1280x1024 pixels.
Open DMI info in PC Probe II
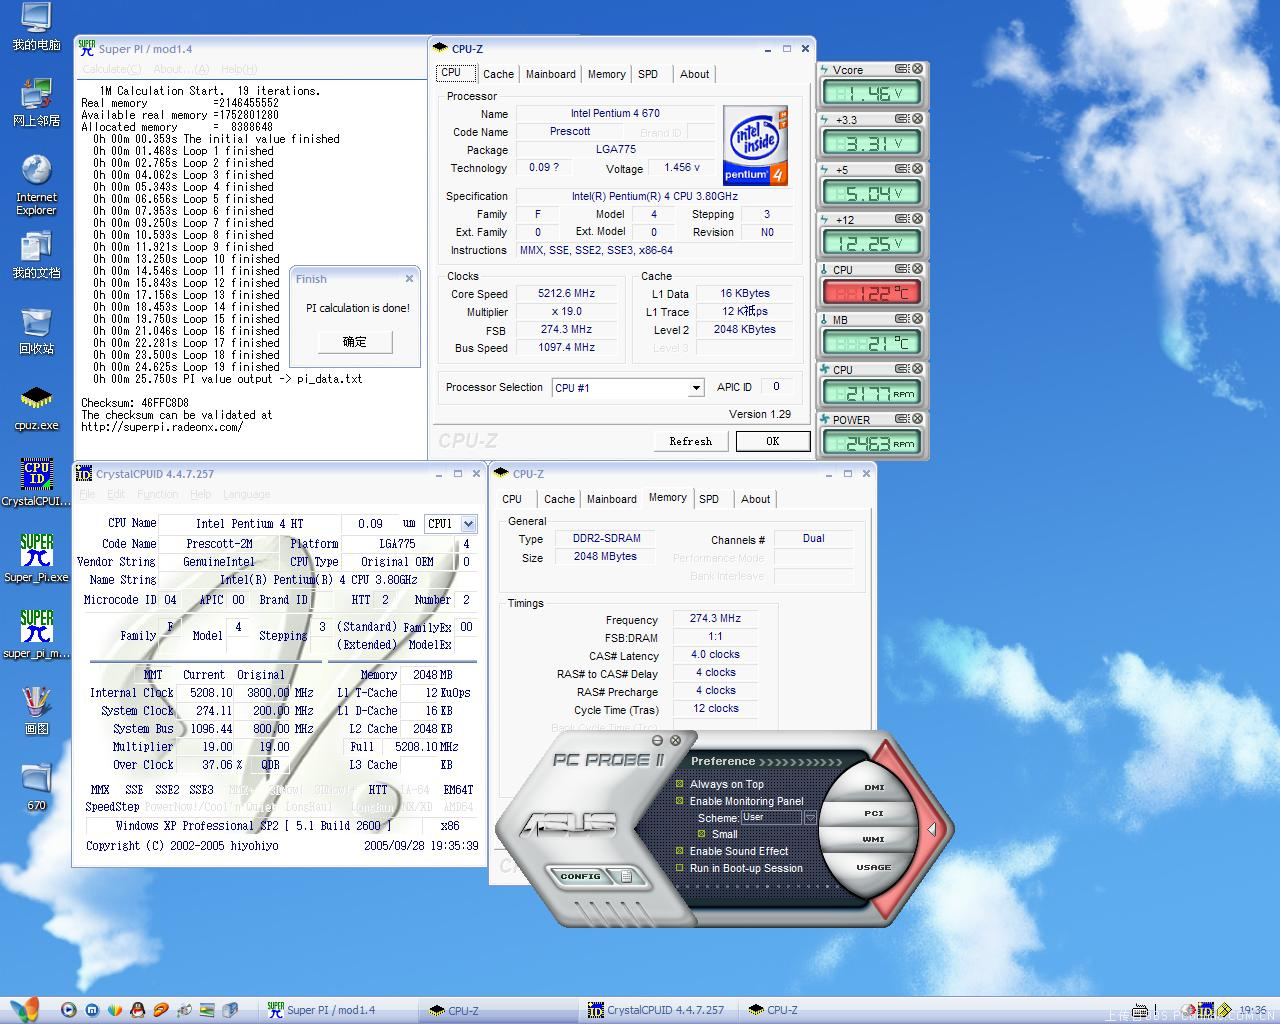tap(874, 787)
